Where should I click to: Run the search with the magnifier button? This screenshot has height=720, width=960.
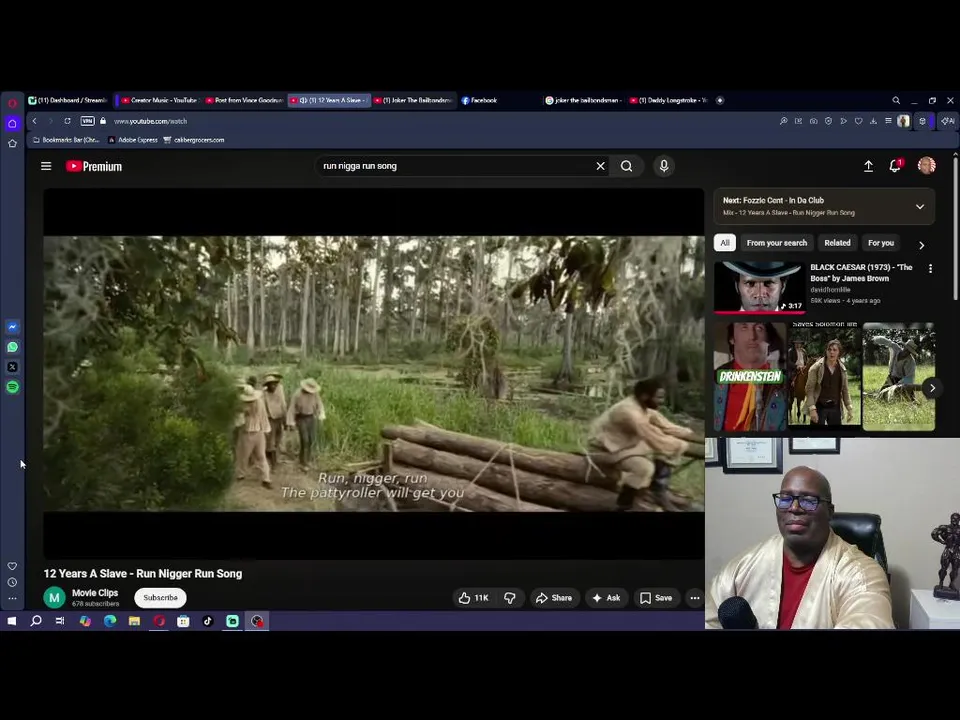(626, 166)
